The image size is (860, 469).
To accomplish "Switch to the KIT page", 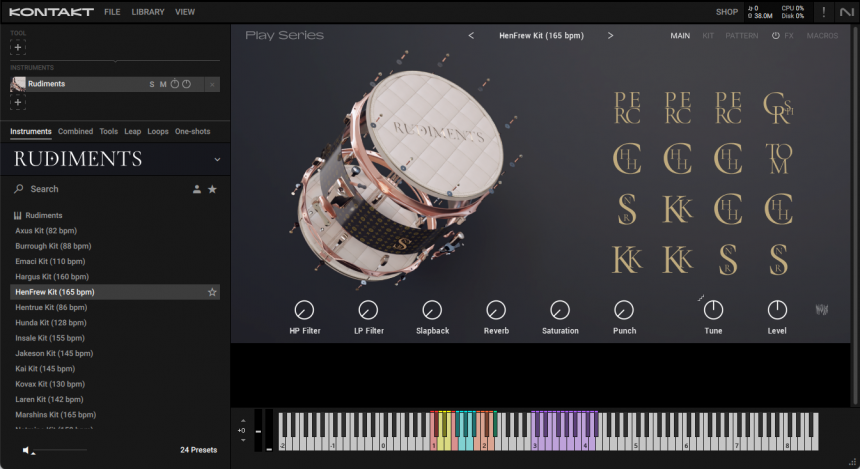I will coord(708,36).
